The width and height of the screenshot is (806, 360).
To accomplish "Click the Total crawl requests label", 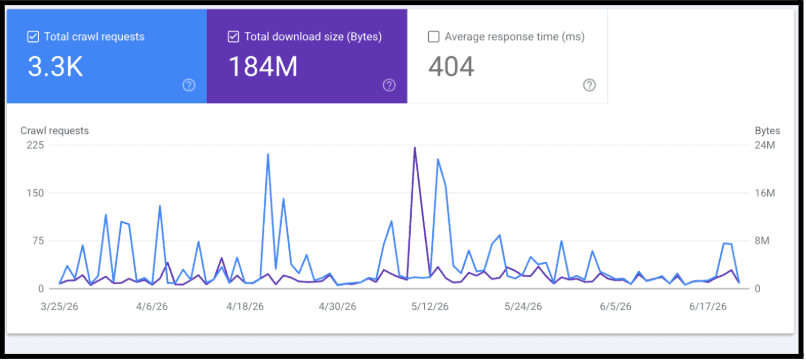I will click(94, 37).
